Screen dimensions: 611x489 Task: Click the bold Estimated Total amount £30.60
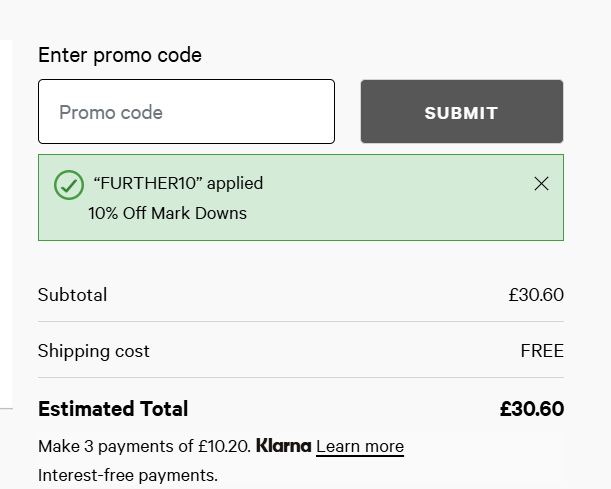pyautogui.click(x=532, y=409)
